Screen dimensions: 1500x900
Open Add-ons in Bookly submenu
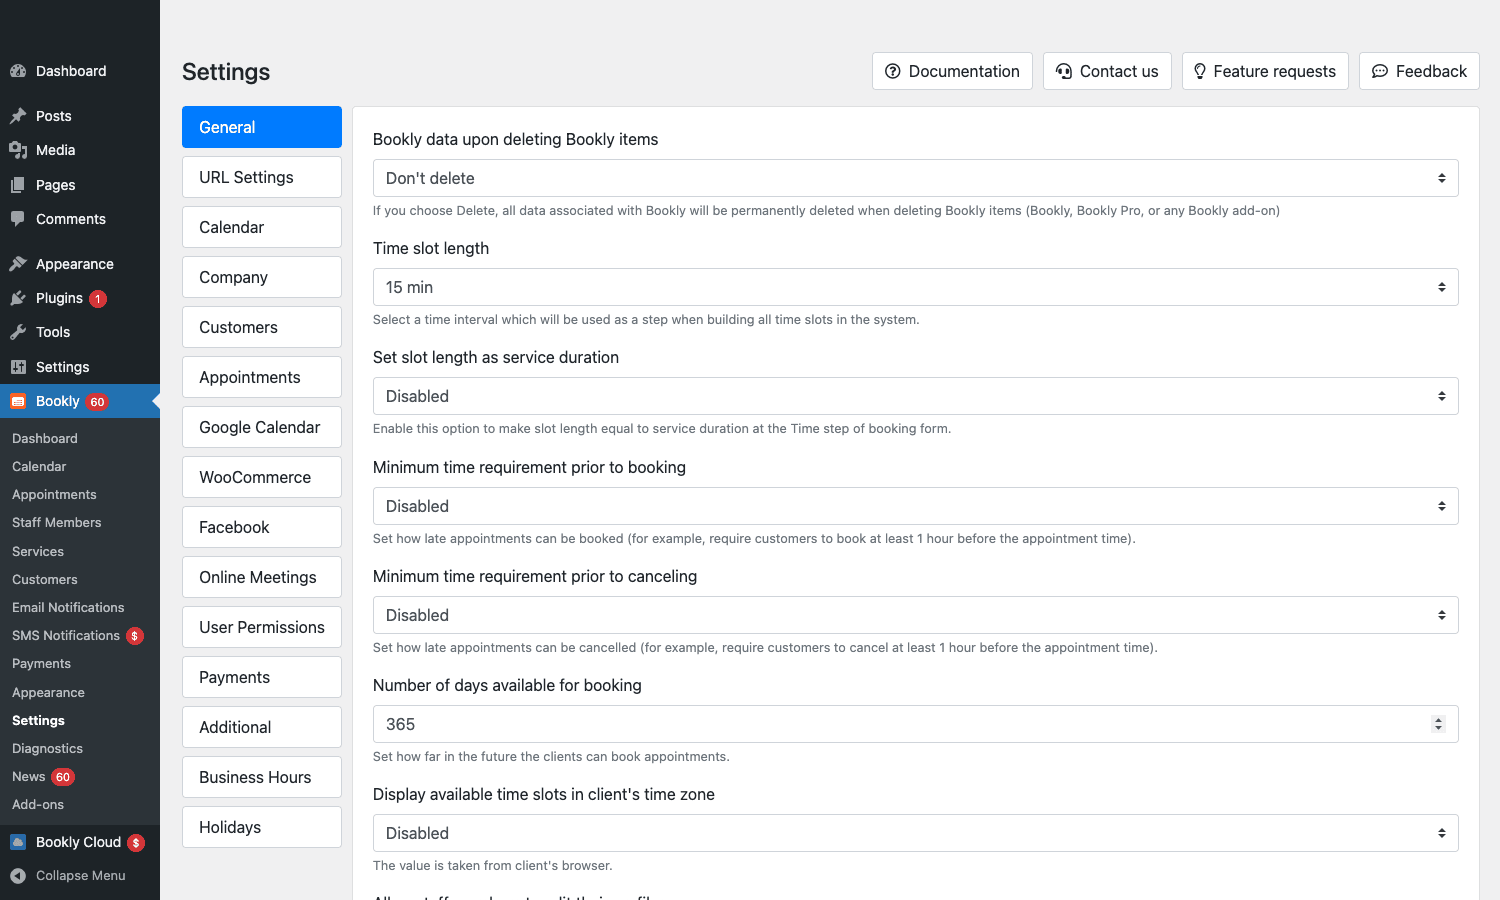(x=38, y=804)
